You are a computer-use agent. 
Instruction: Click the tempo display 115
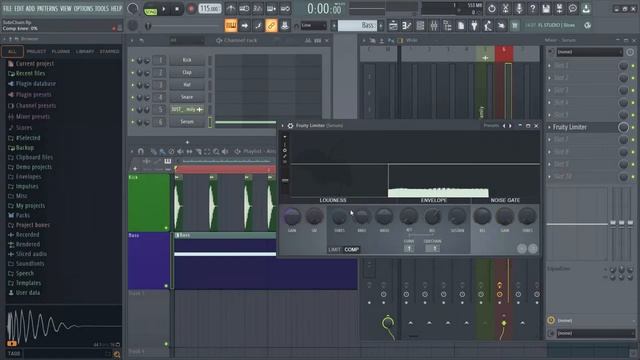tap(210, 8)
